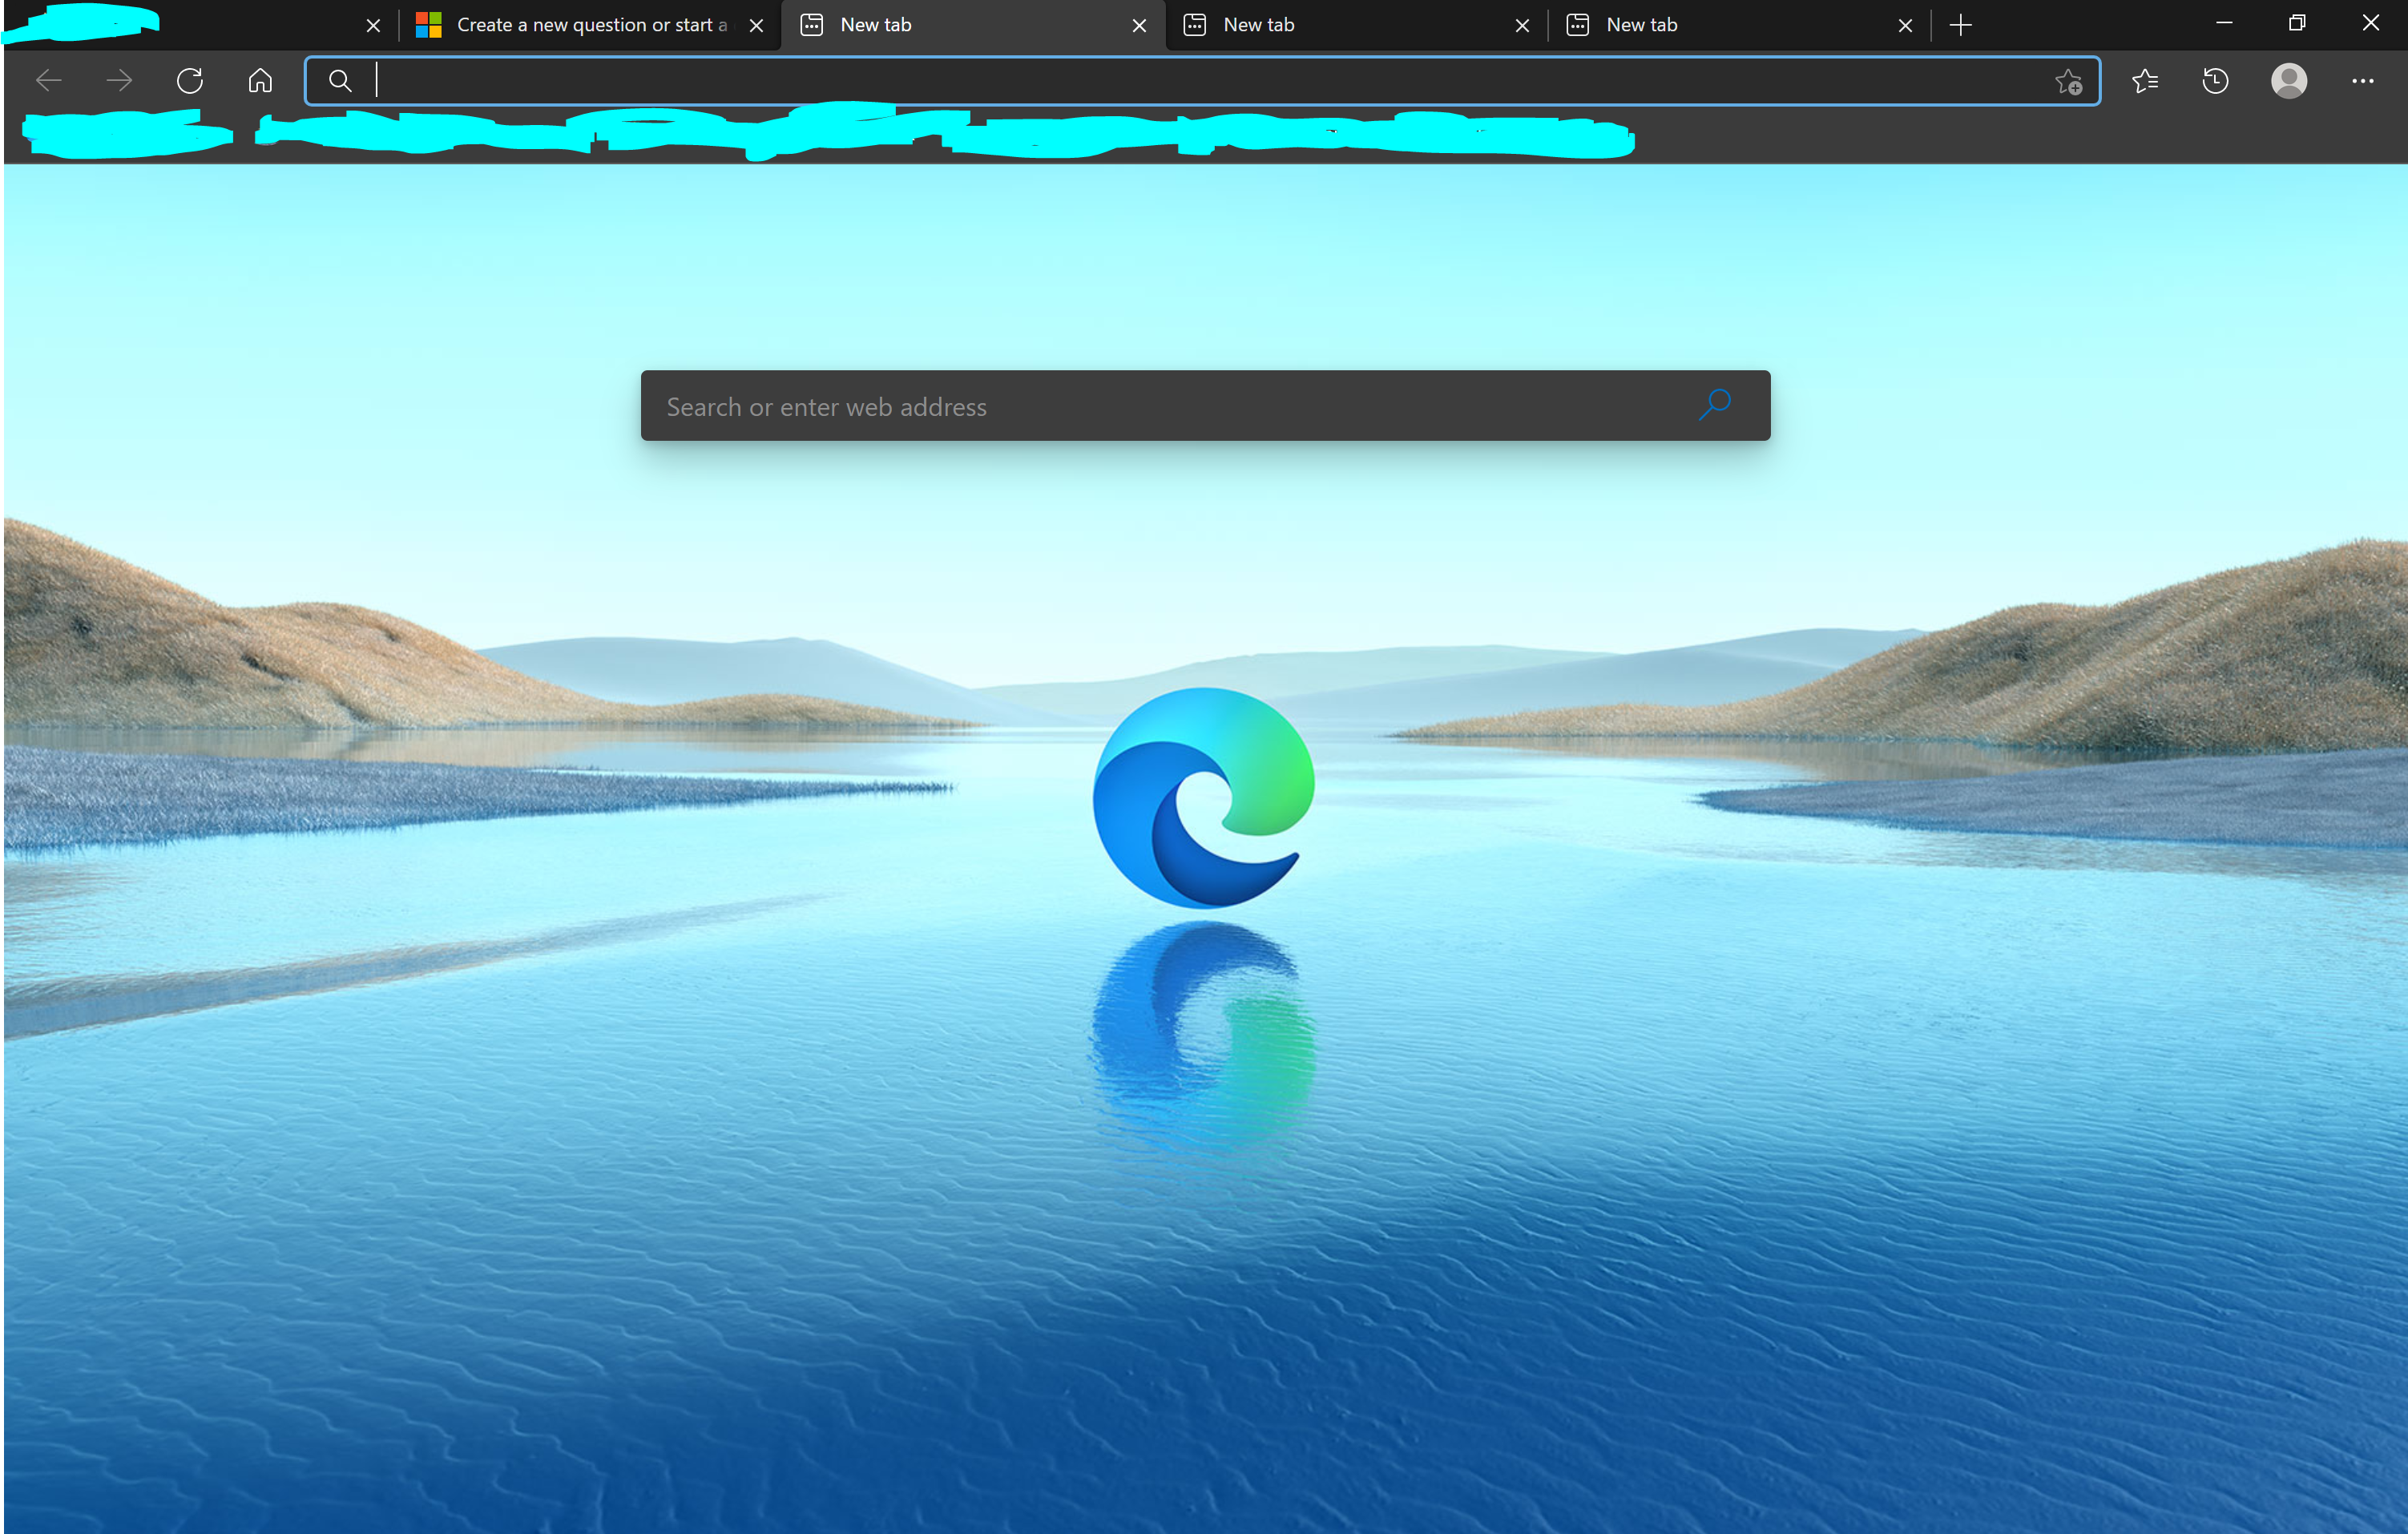
Task: Close the active New tab
Action: (x=1139, y=26)
